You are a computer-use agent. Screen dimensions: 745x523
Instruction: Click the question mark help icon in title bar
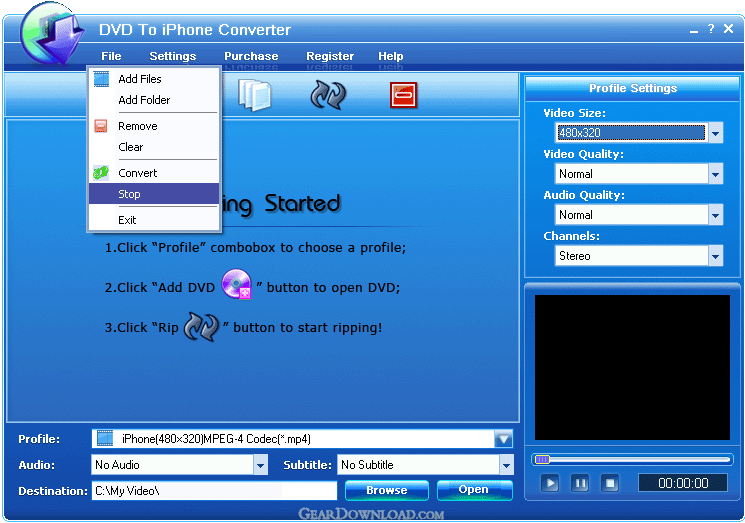point(711,29)
